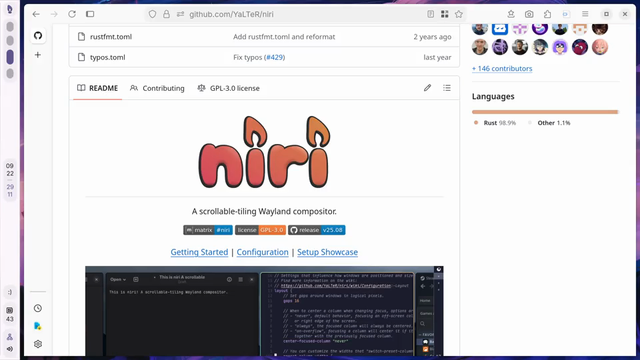Go back with the browser back arrow

[x=36, y=14]
